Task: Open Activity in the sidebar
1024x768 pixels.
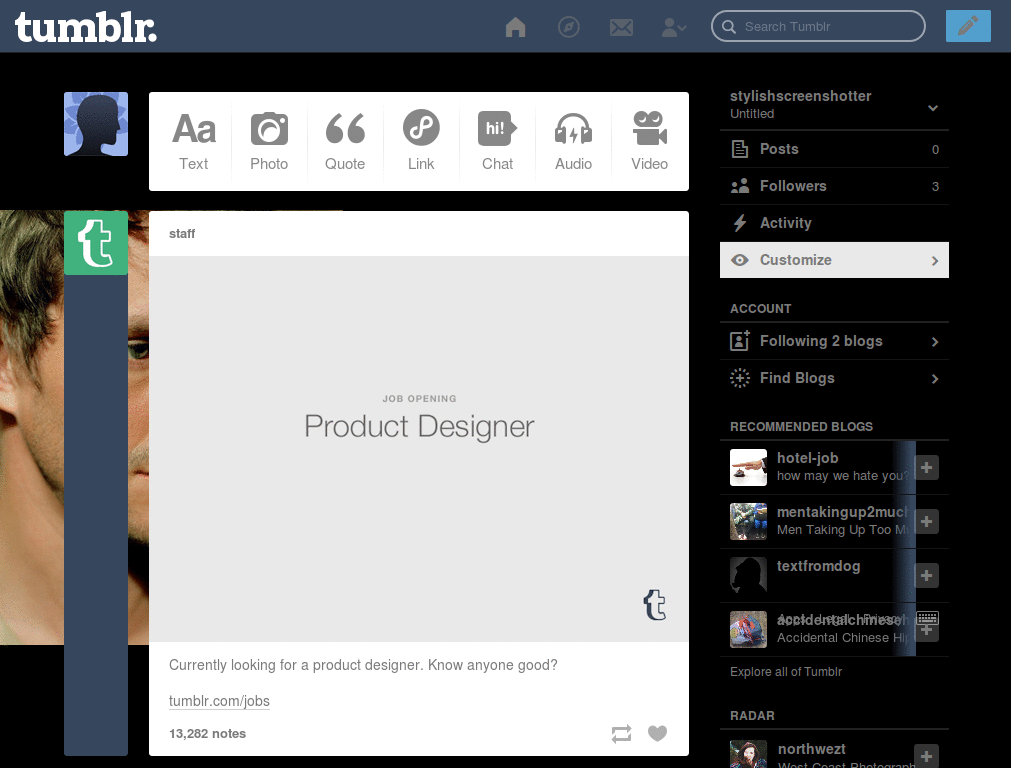Action: (x=785, y=223)
